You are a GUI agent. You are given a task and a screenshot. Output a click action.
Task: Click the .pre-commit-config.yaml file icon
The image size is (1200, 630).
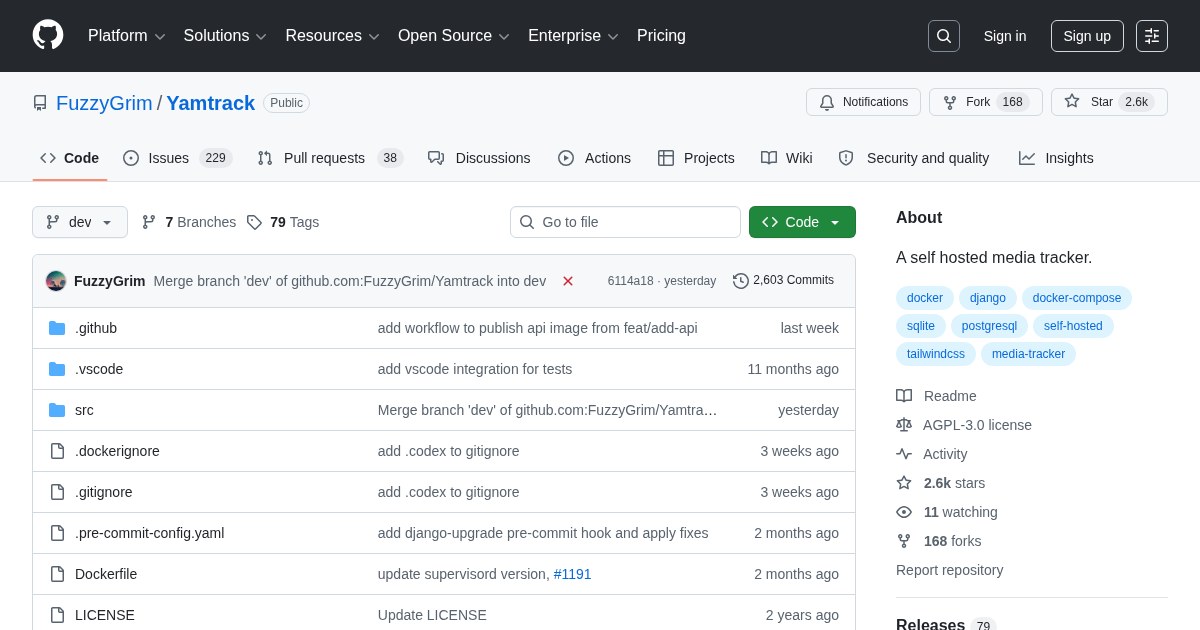[57, 533]
